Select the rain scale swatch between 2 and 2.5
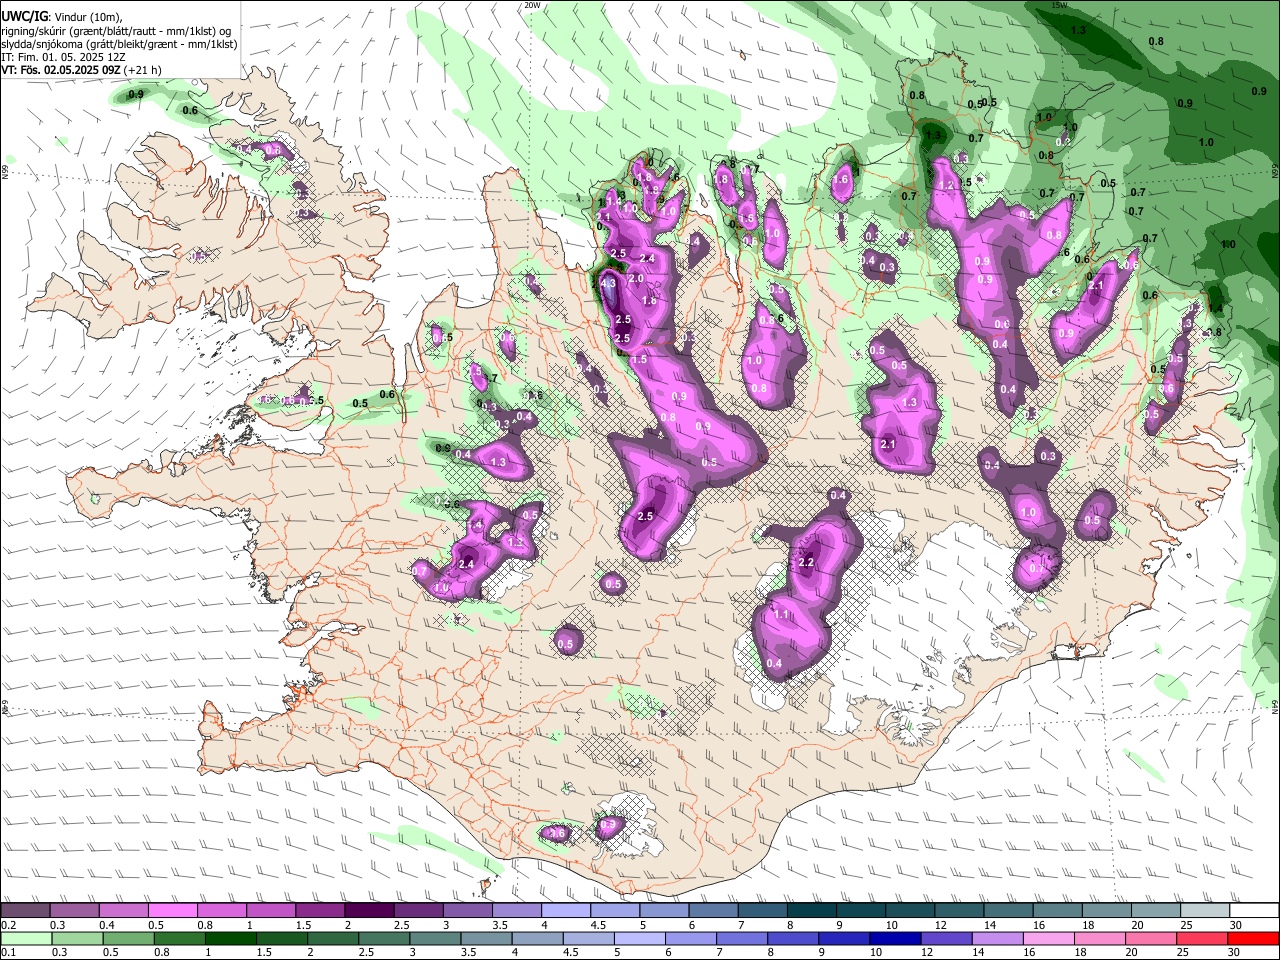The image size is (1280, 960). [333, 938]
